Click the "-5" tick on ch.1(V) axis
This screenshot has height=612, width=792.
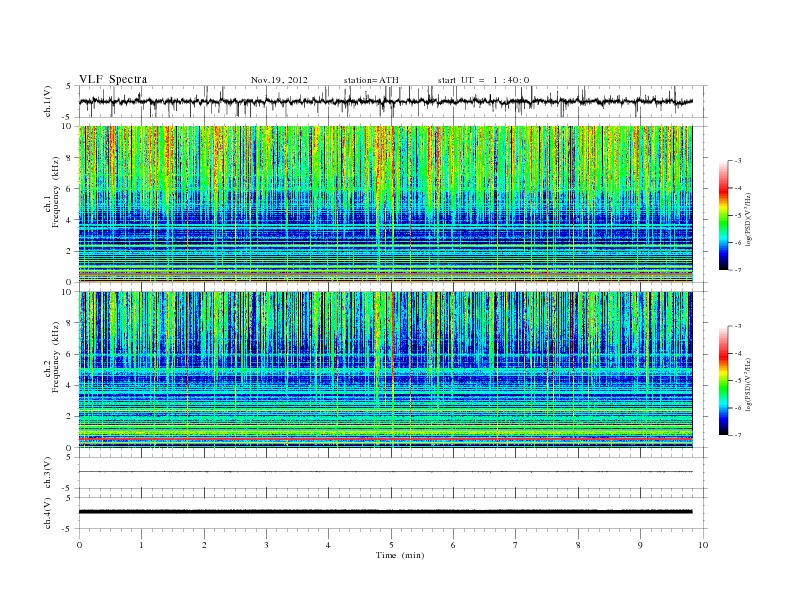coord(68,117)
